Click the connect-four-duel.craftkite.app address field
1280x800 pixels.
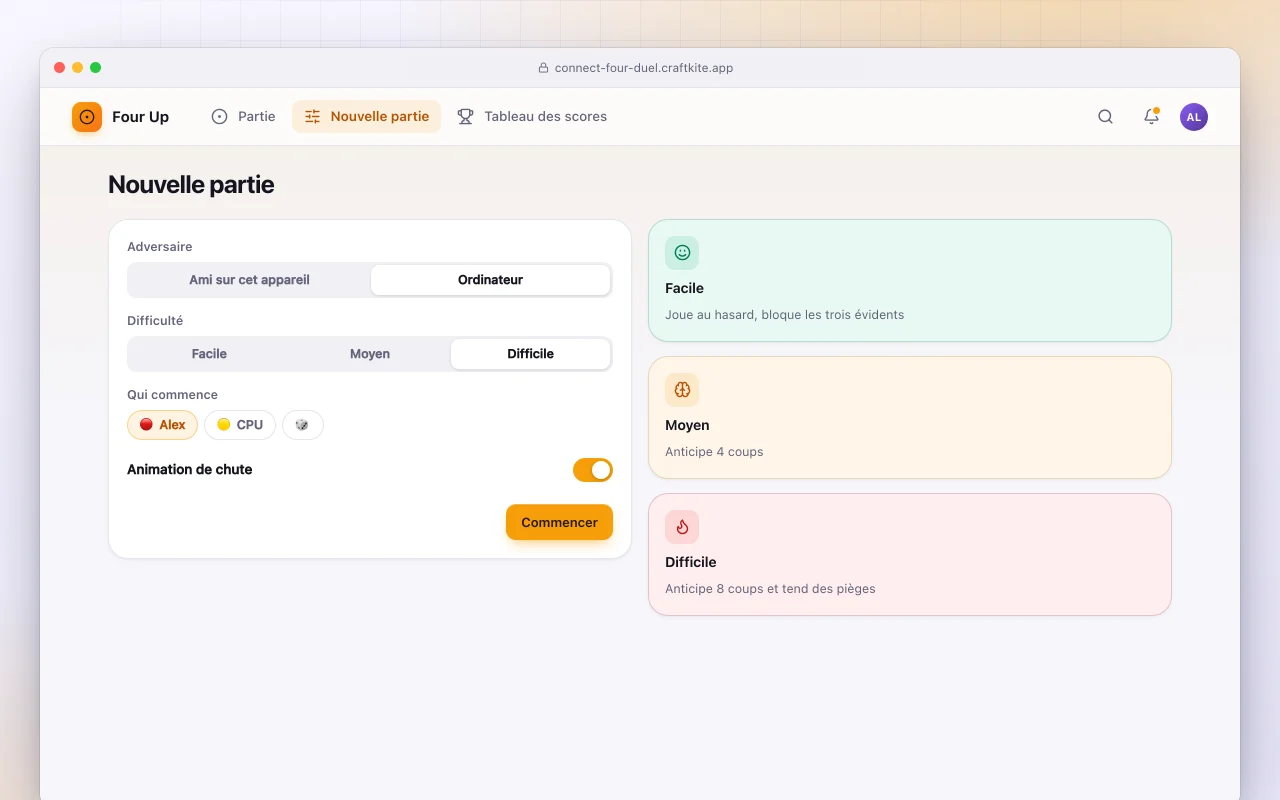640,68
